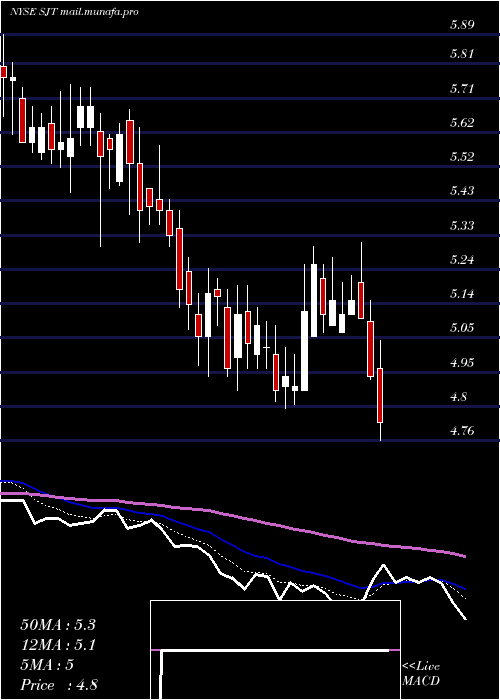
Task: Click the 5.62 price axis label
Action: click(462, 122)
